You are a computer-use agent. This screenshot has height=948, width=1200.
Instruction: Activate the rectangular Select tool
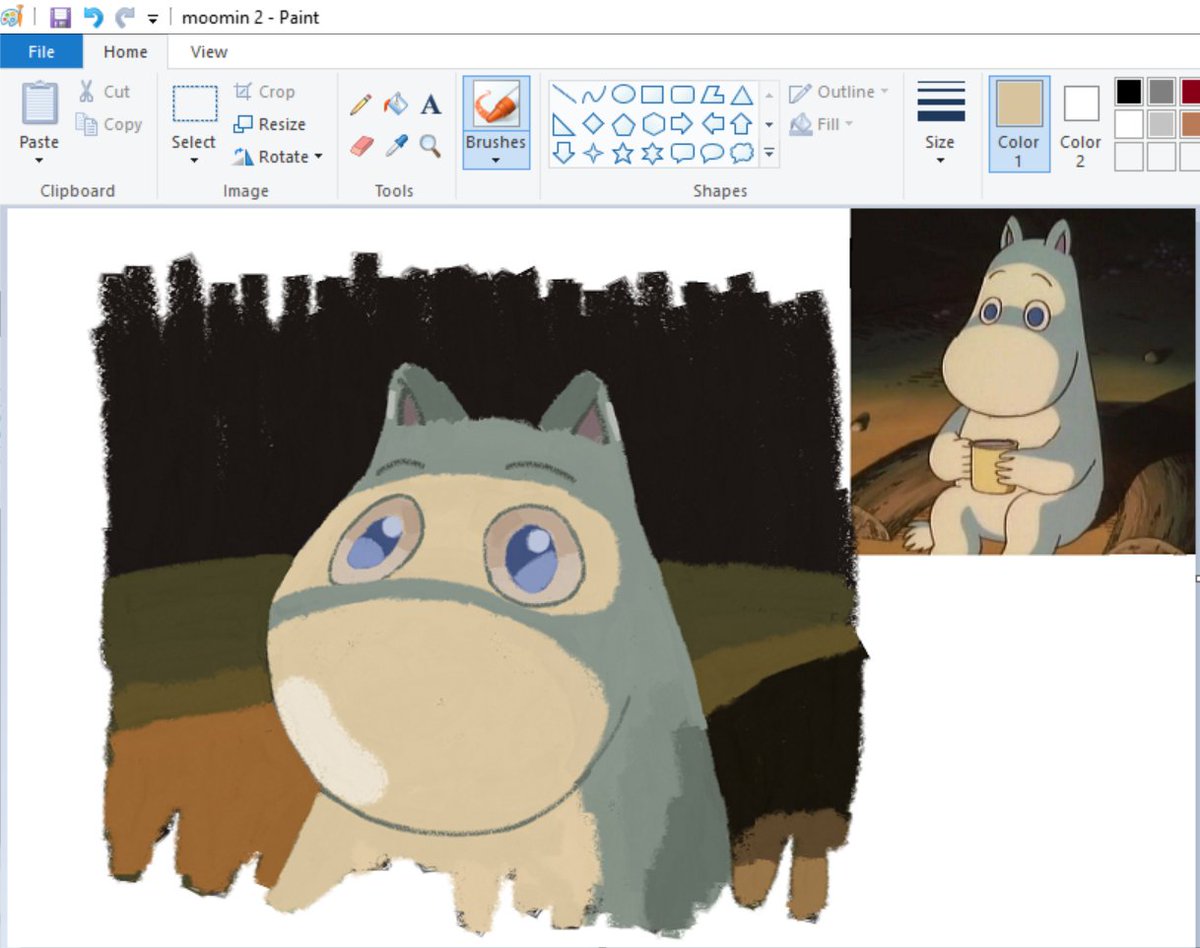coord(194,103)
